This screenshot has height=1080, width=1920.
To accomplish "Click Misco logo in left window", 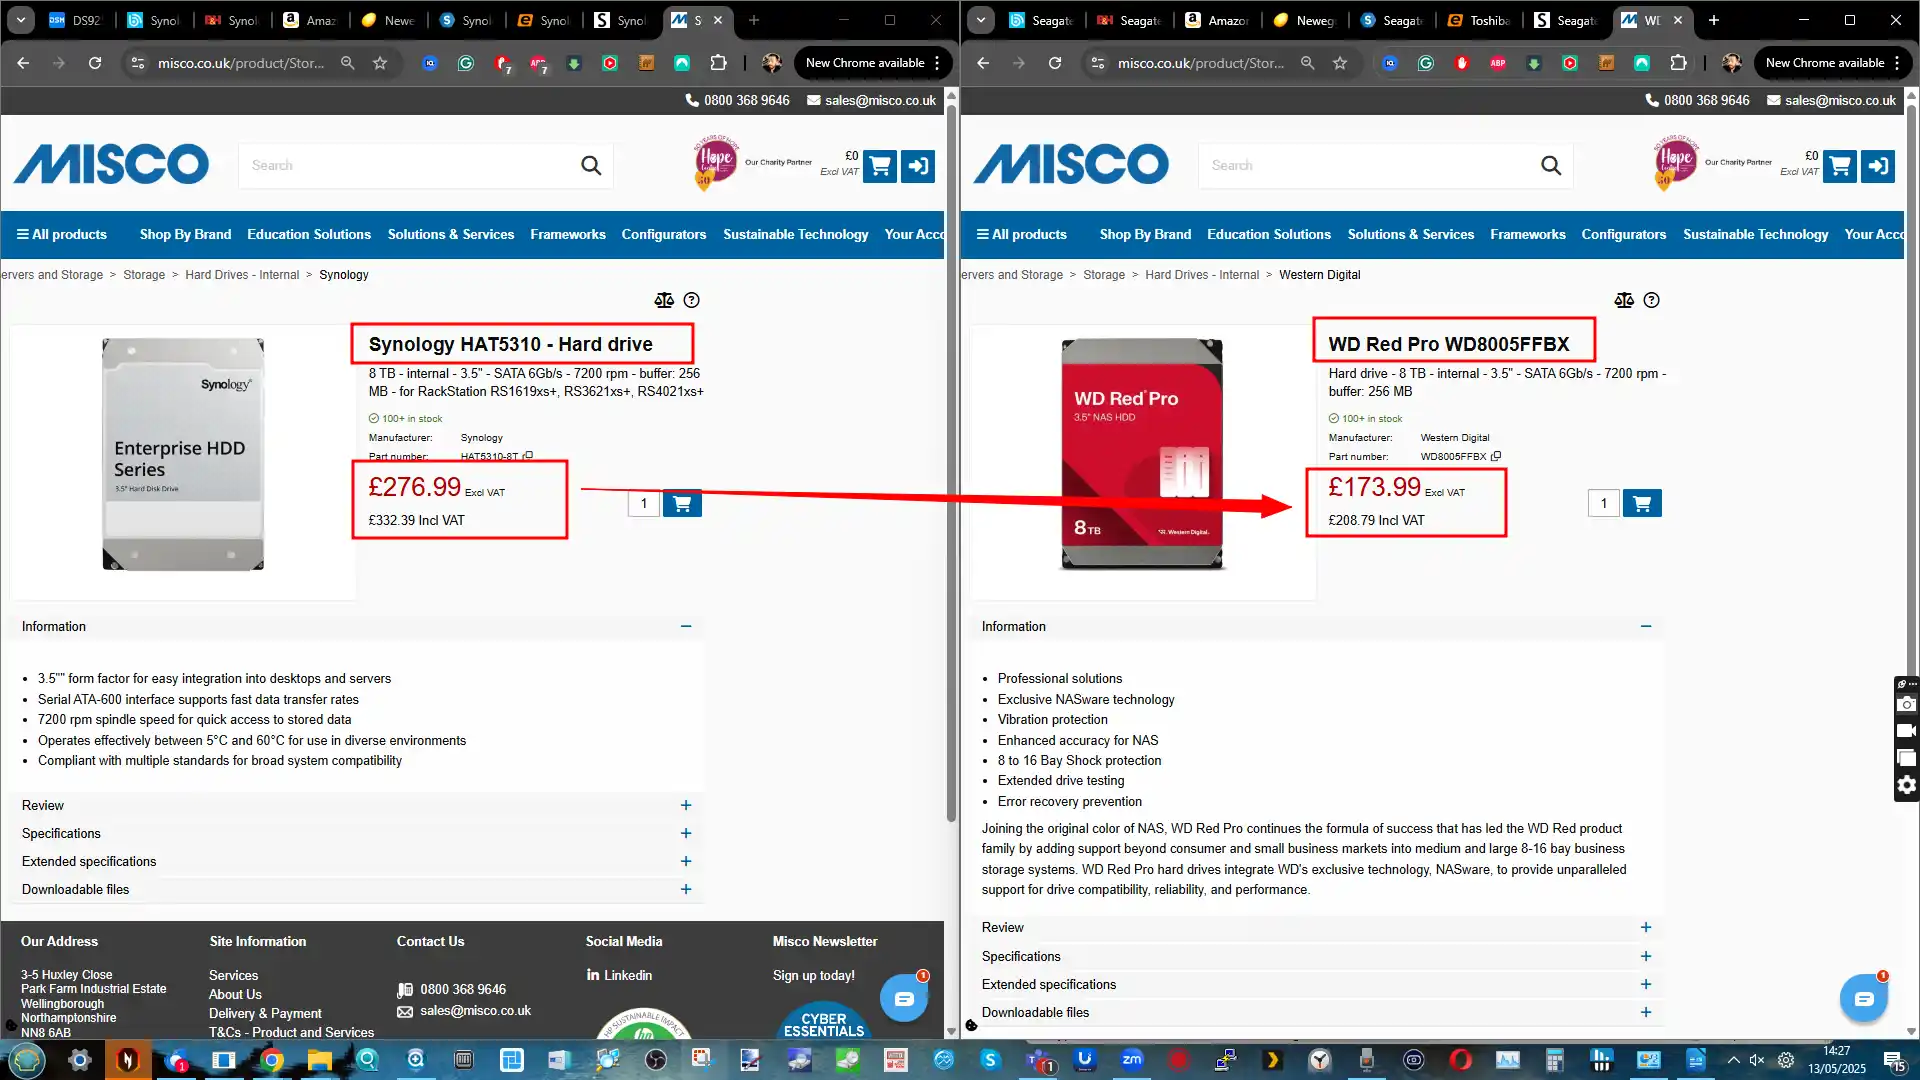I will [x=111, y=165].
